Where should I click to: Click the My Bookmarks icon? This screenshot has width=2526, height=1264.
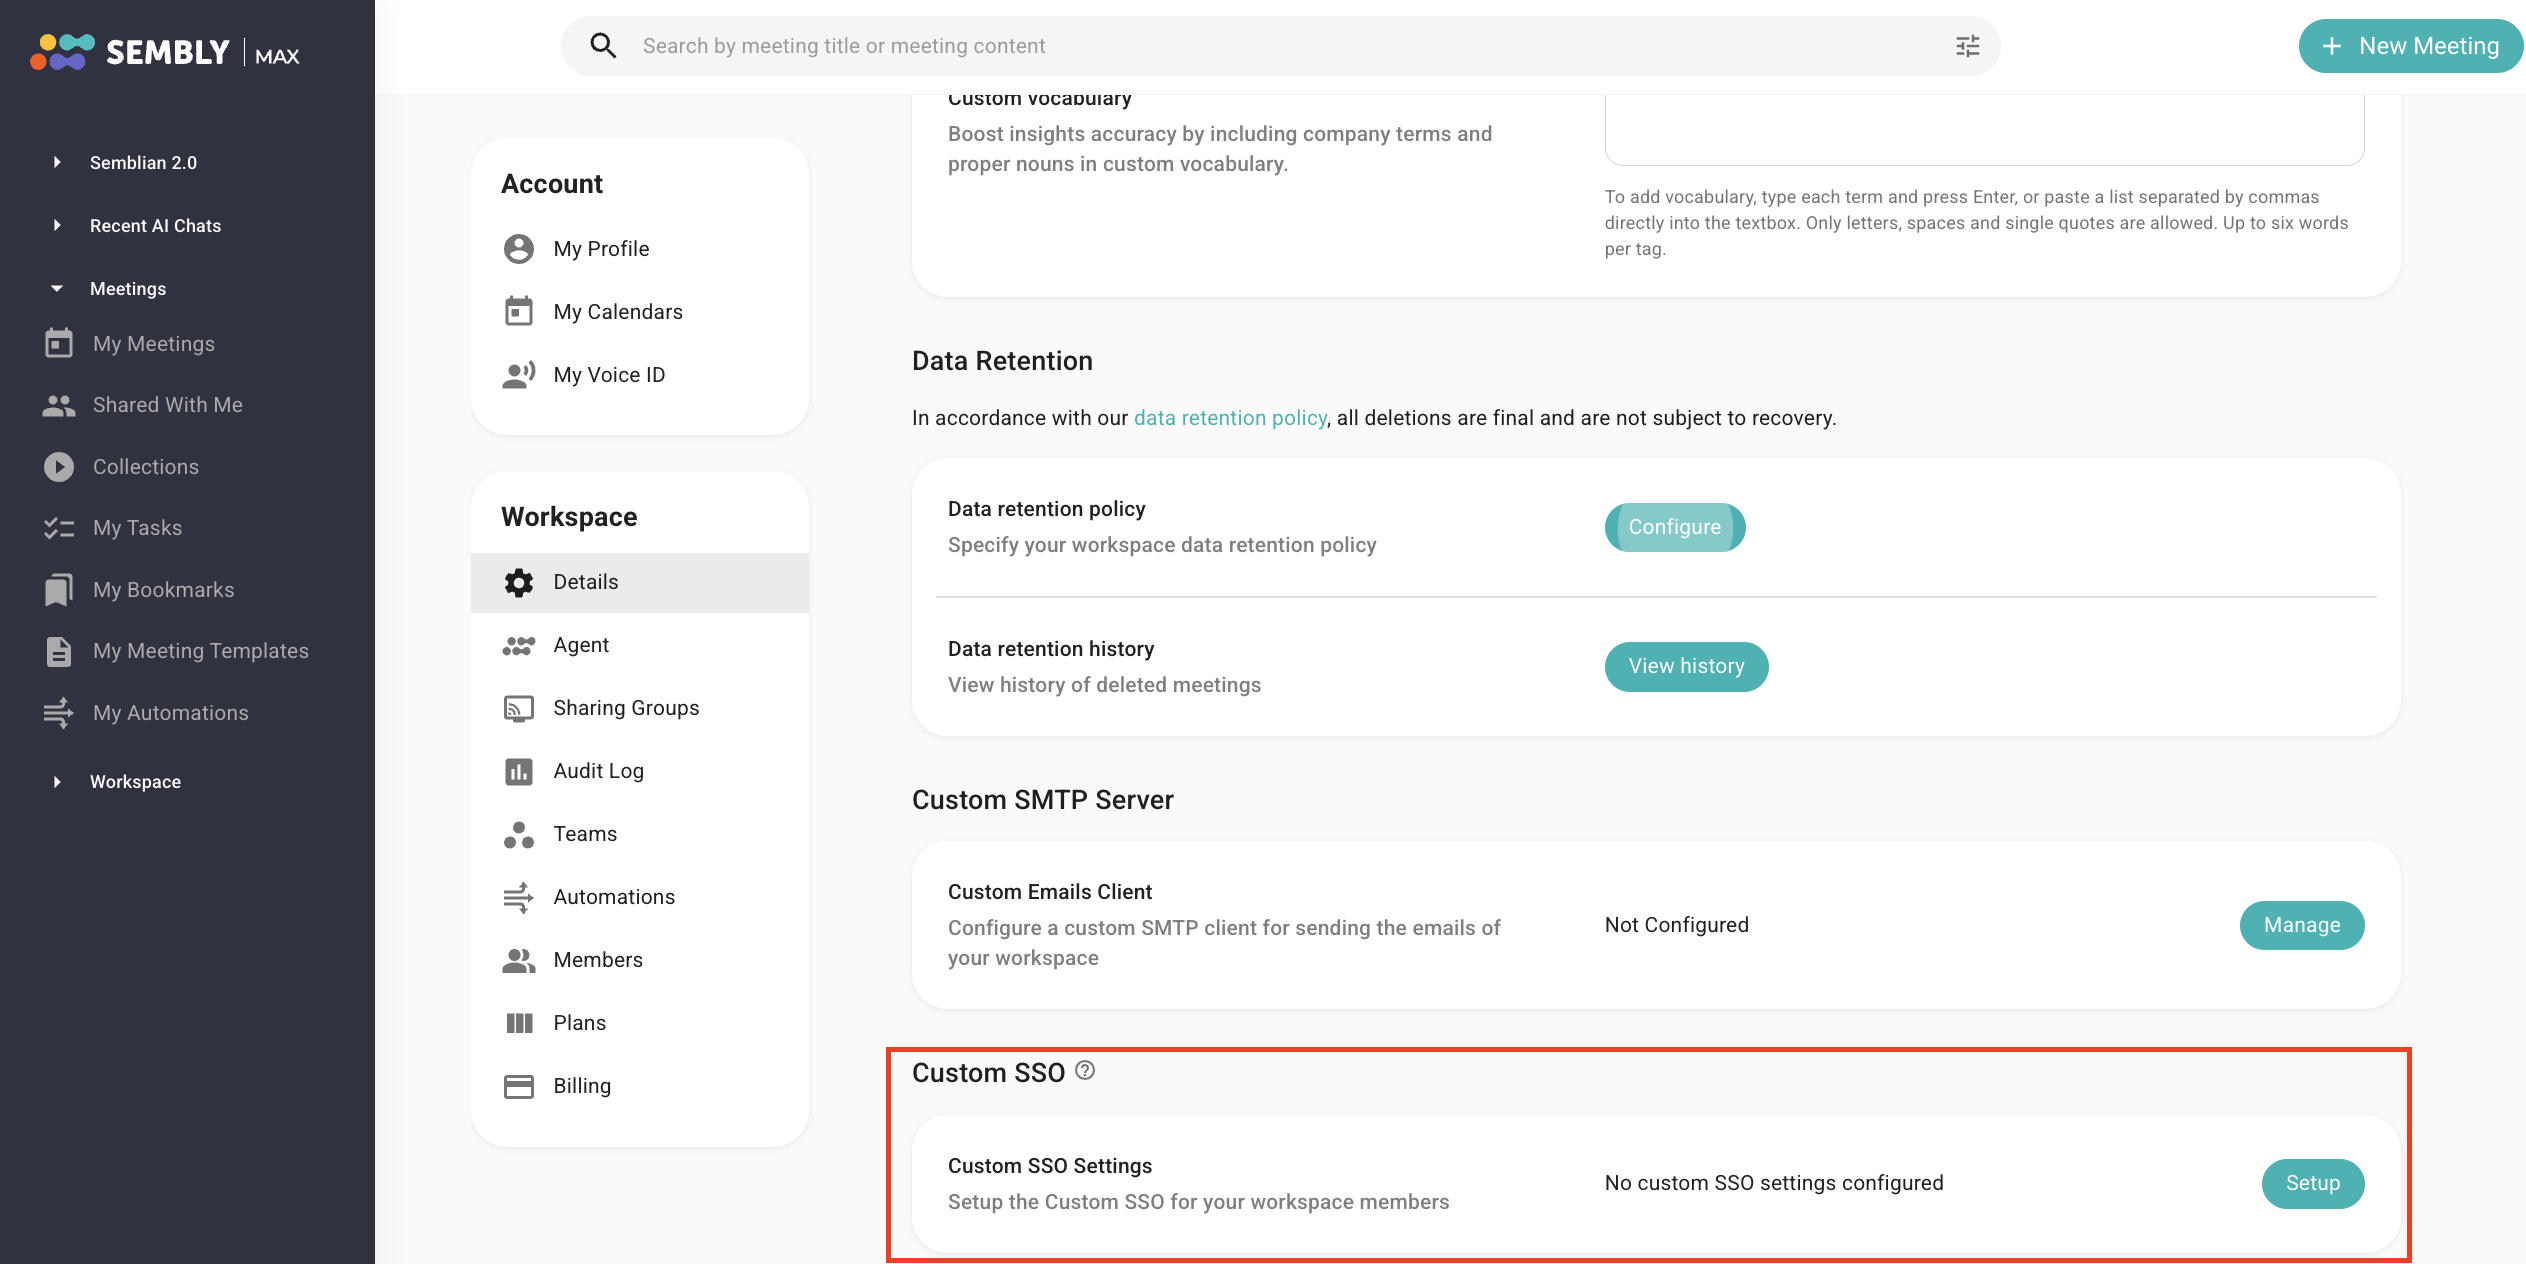click(x=59, y=590)
